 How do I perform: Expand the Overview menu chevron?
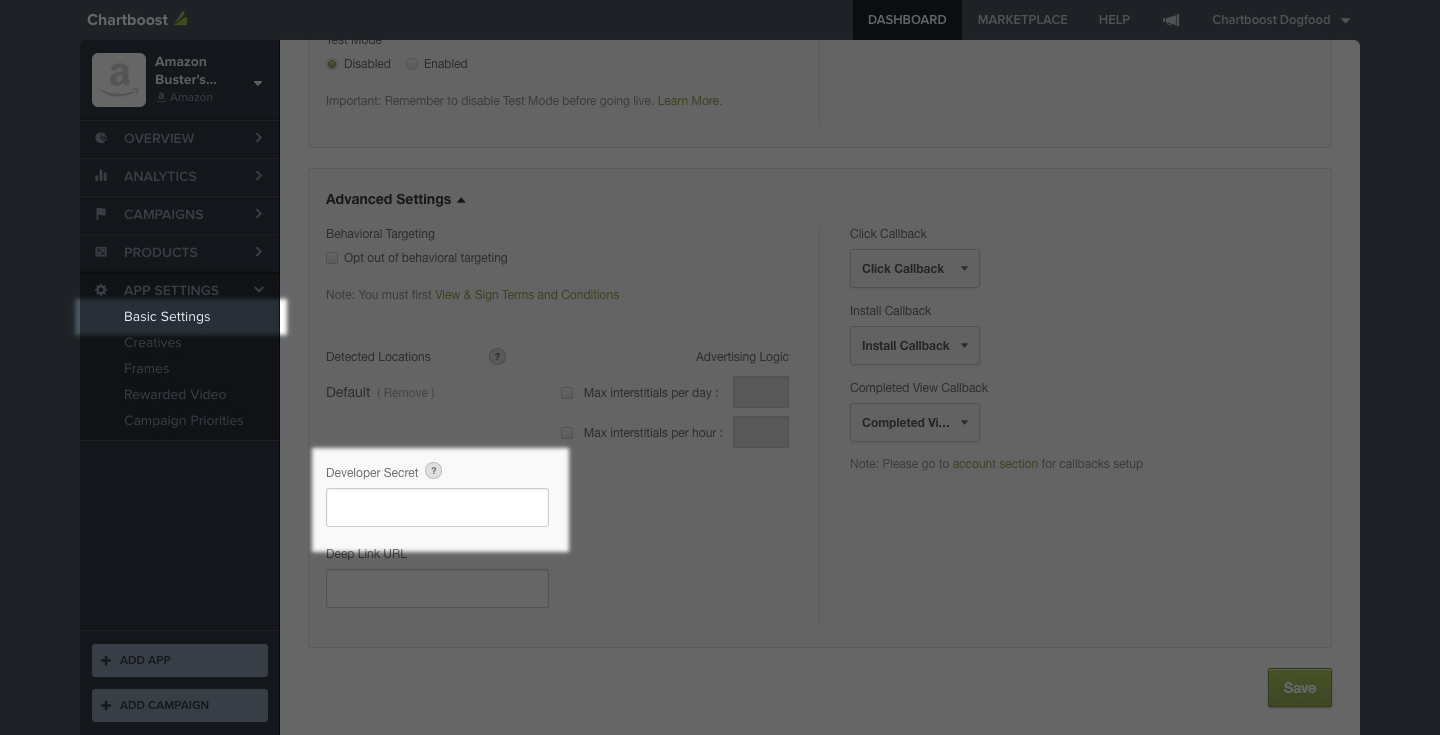coord(258,138)
